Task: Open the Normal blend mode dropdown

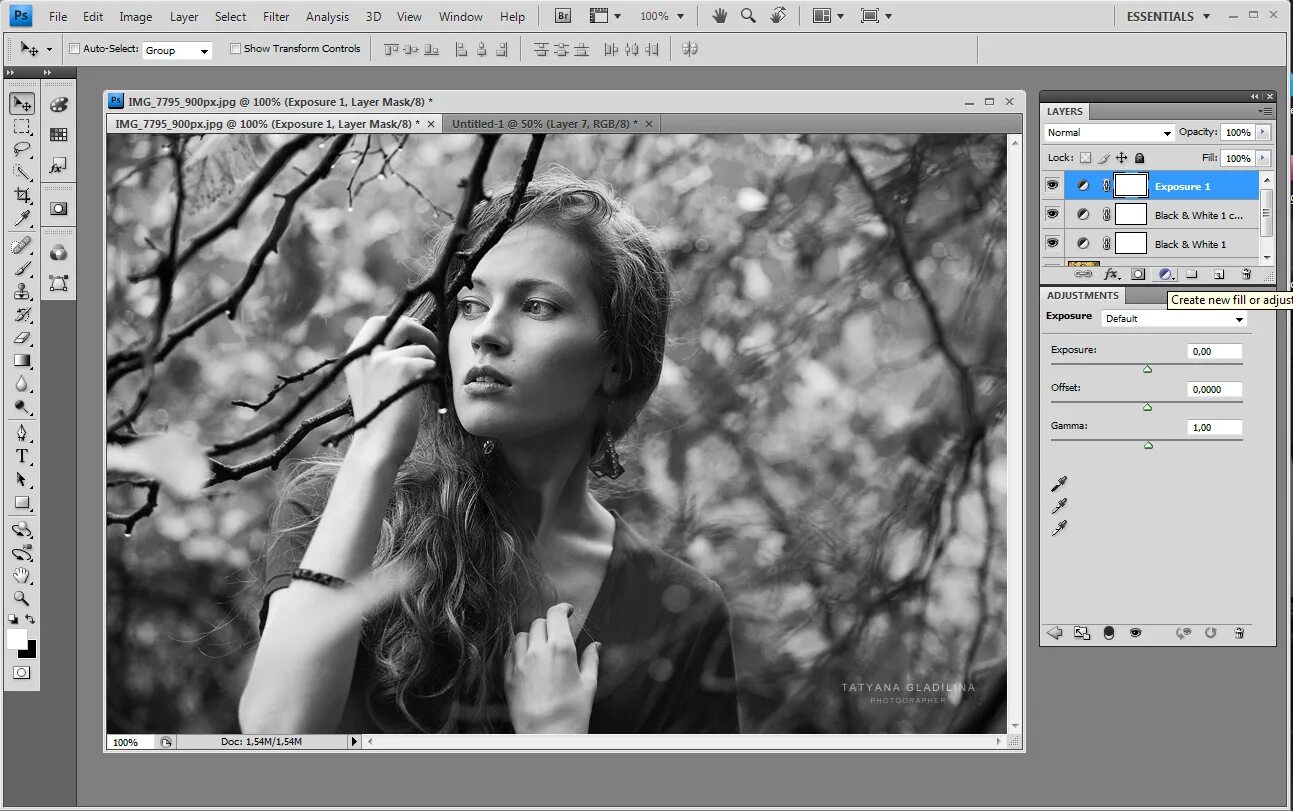Action: coord(1109,133)
